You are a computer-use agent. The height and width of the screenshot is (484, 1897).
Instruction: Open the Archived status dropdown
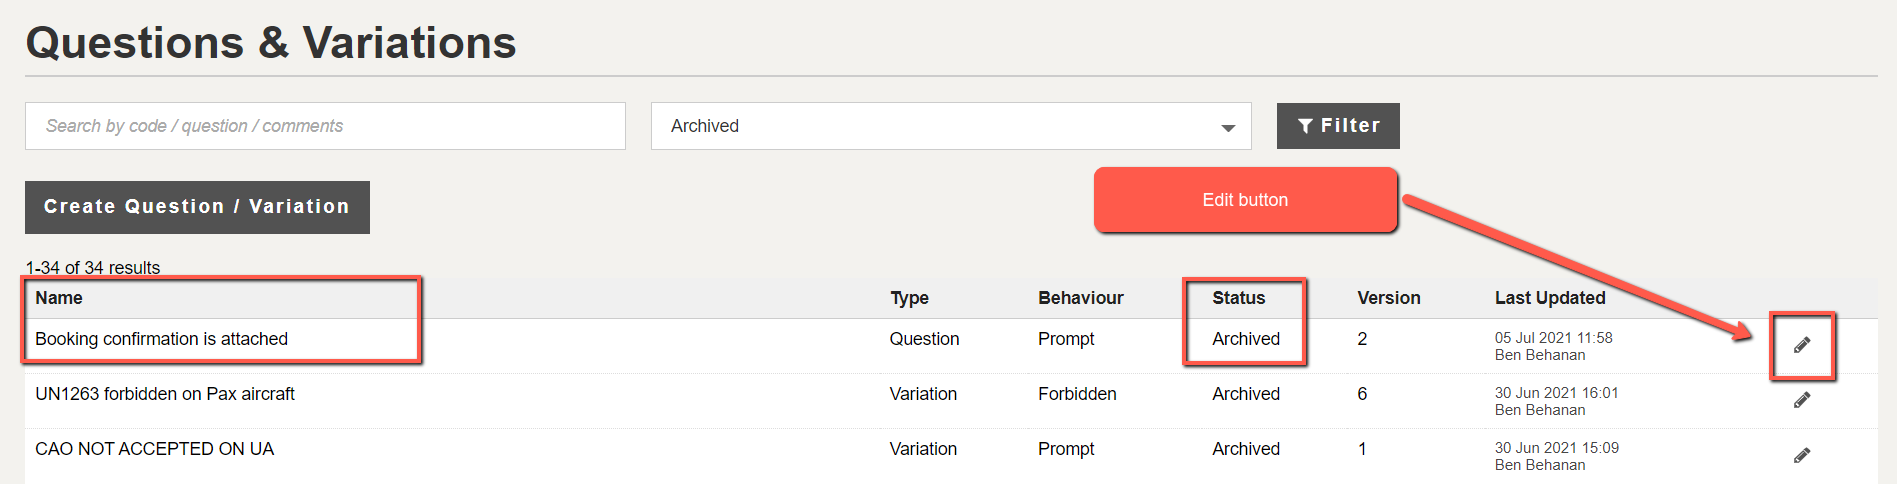pyautogui.click(x=951, y=126)
